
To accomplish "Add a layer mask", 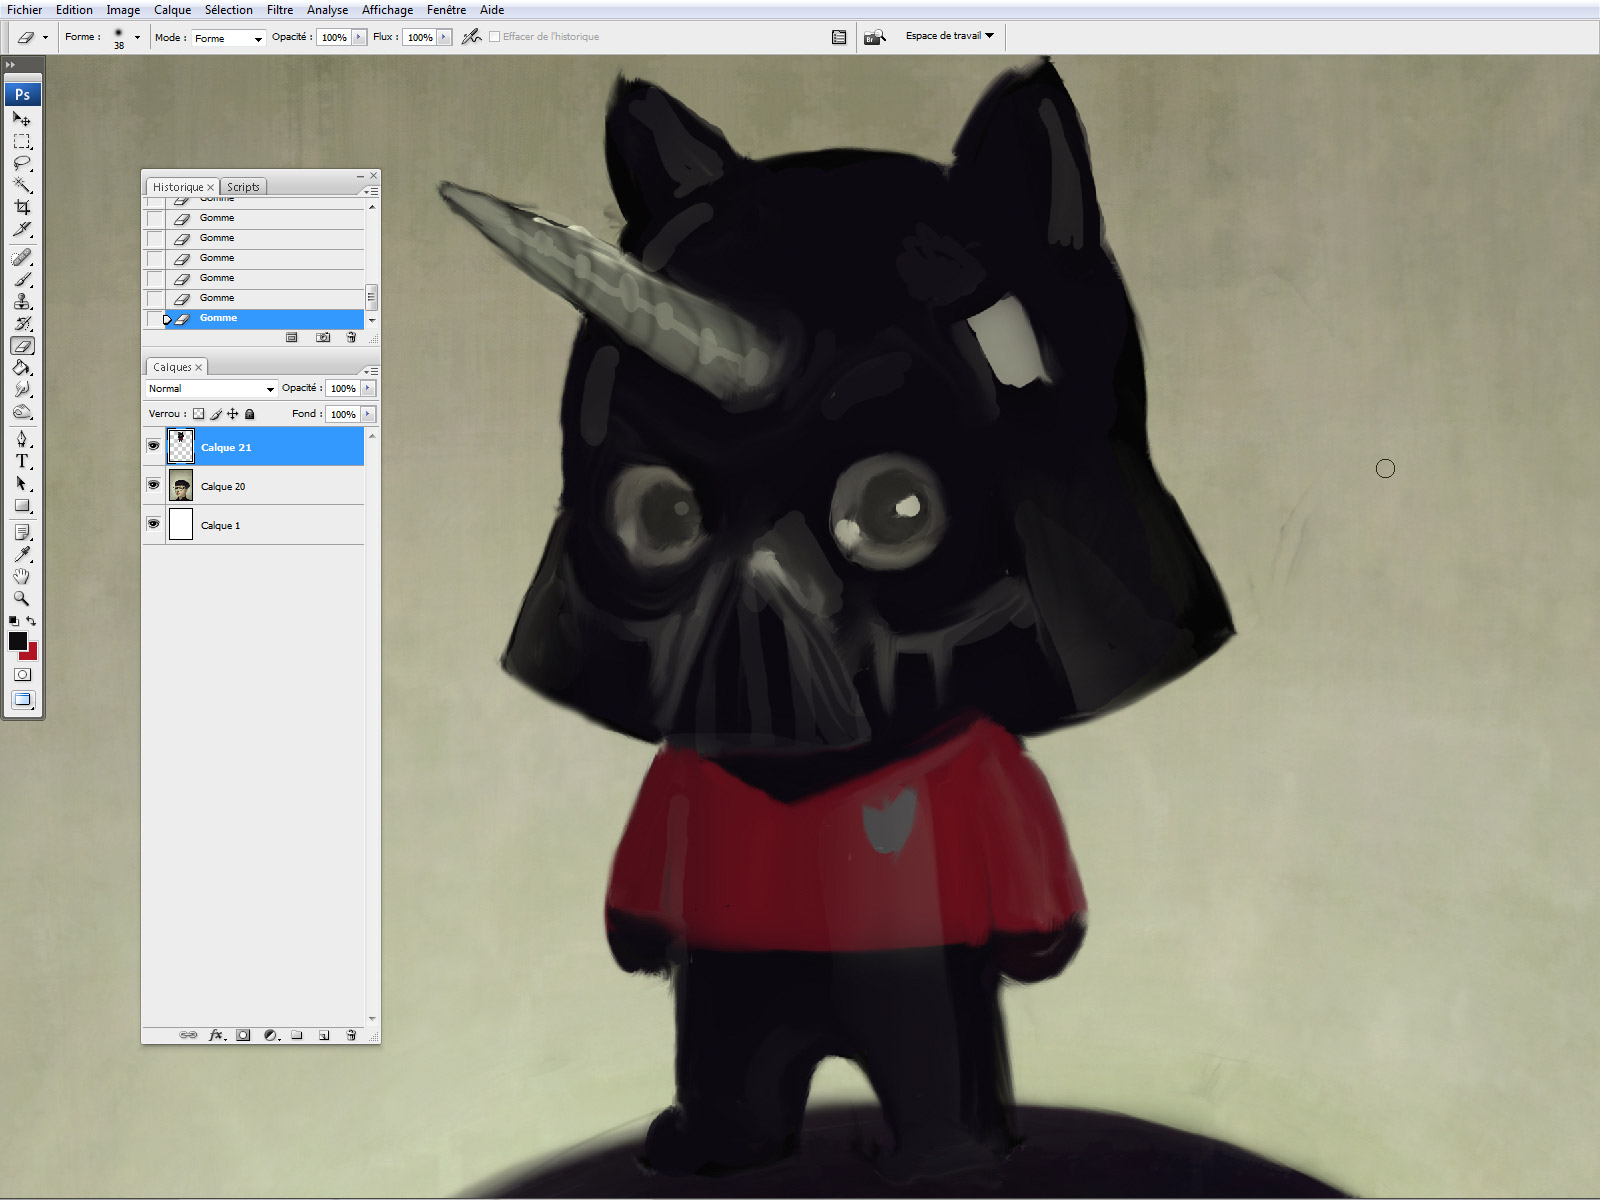I will click(243, 1035).
